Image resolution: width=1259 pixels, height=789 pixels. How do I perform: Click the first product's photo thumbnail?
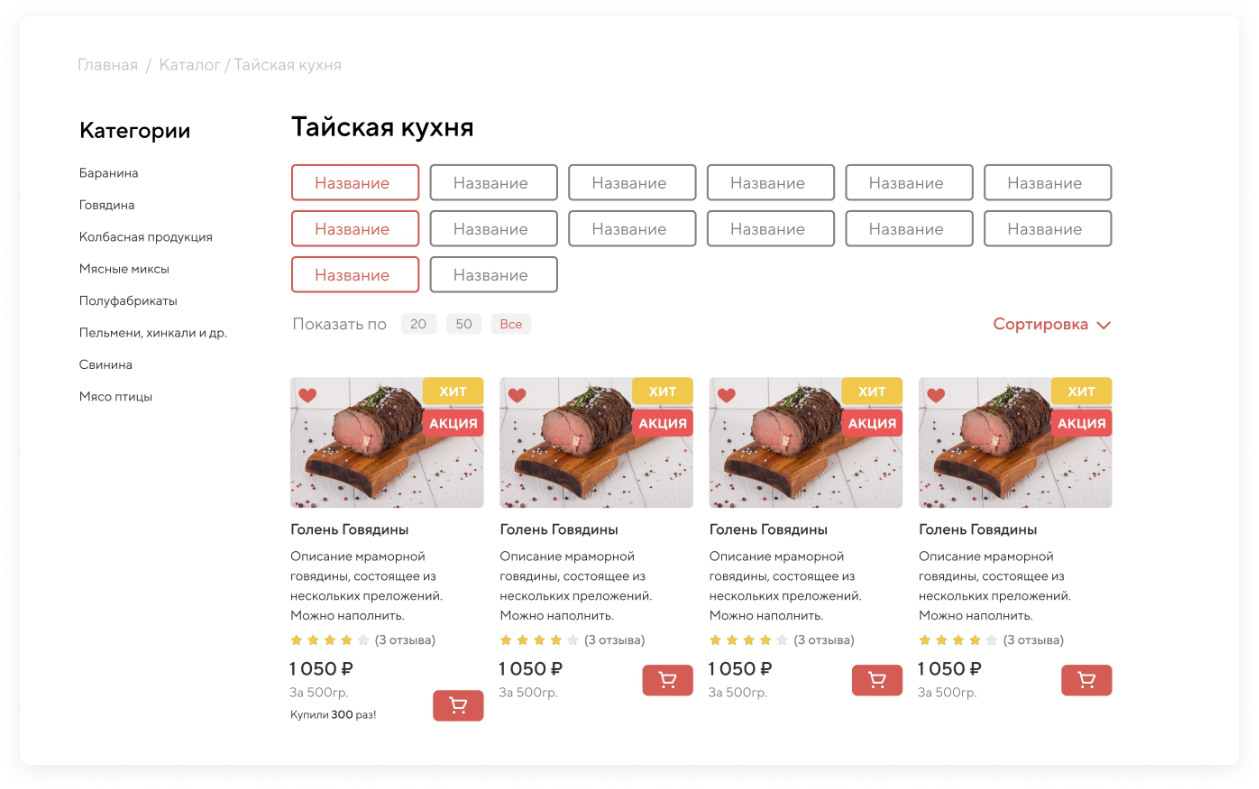click(x=385, y=443)
